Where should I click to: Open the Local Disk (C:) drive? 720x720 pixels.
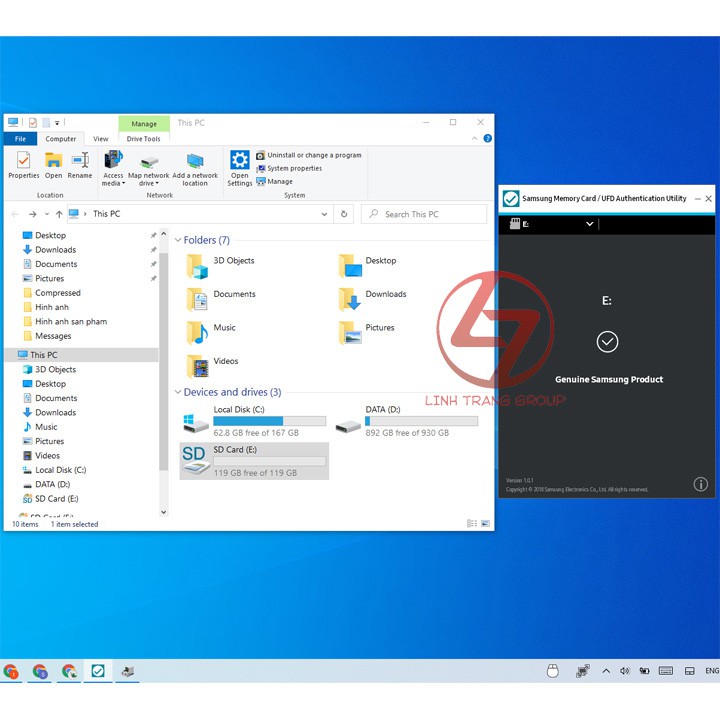[x=254, y=421]
